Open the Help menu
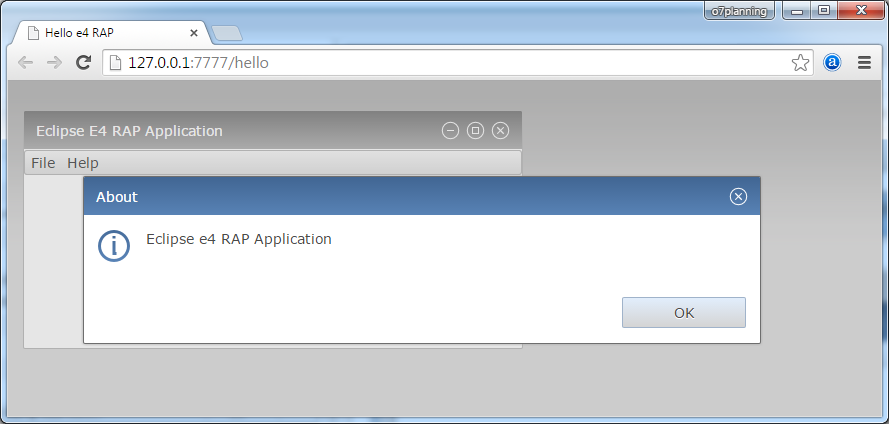 [x=83, y=163]
